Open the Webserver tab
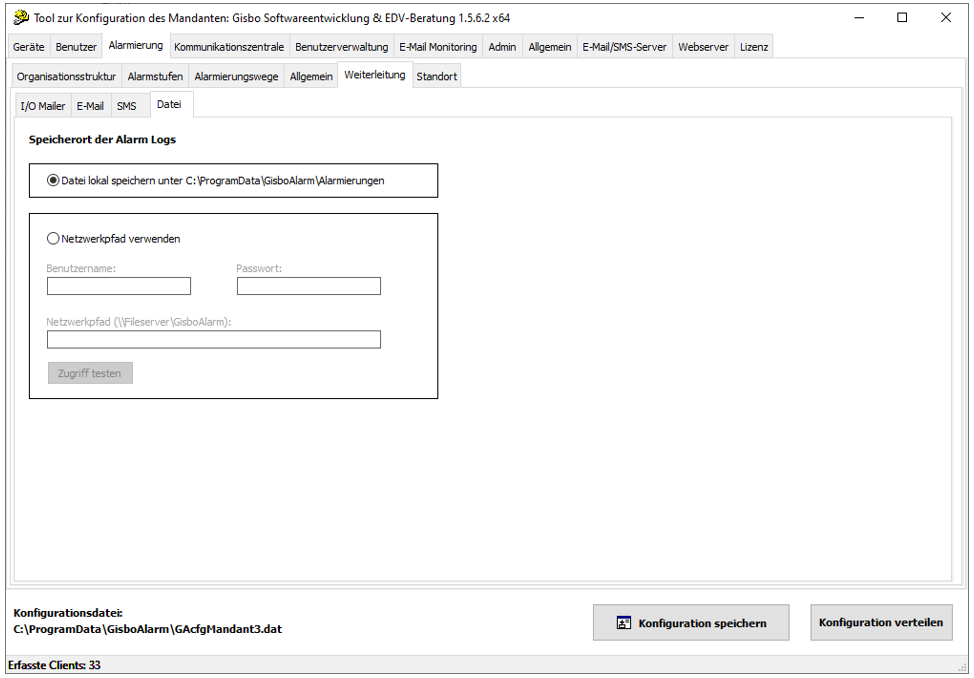The image size is (974, 678). (703, 47)
